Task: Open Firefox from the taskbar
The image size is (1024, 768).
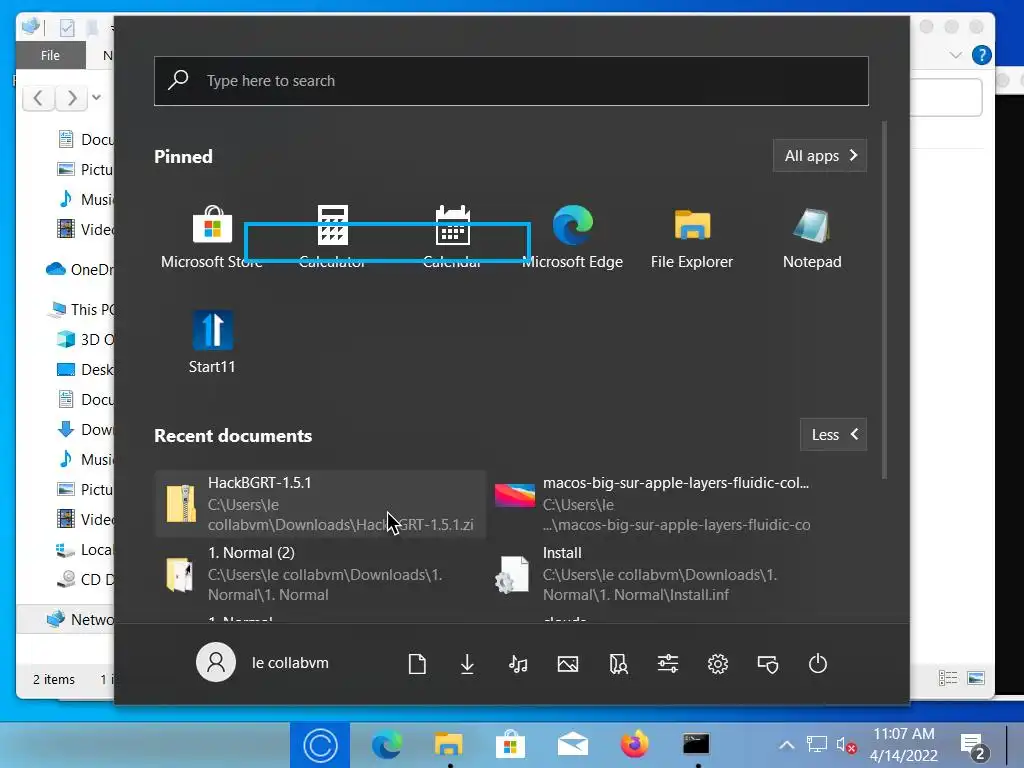Action: [x=634, y=745]
